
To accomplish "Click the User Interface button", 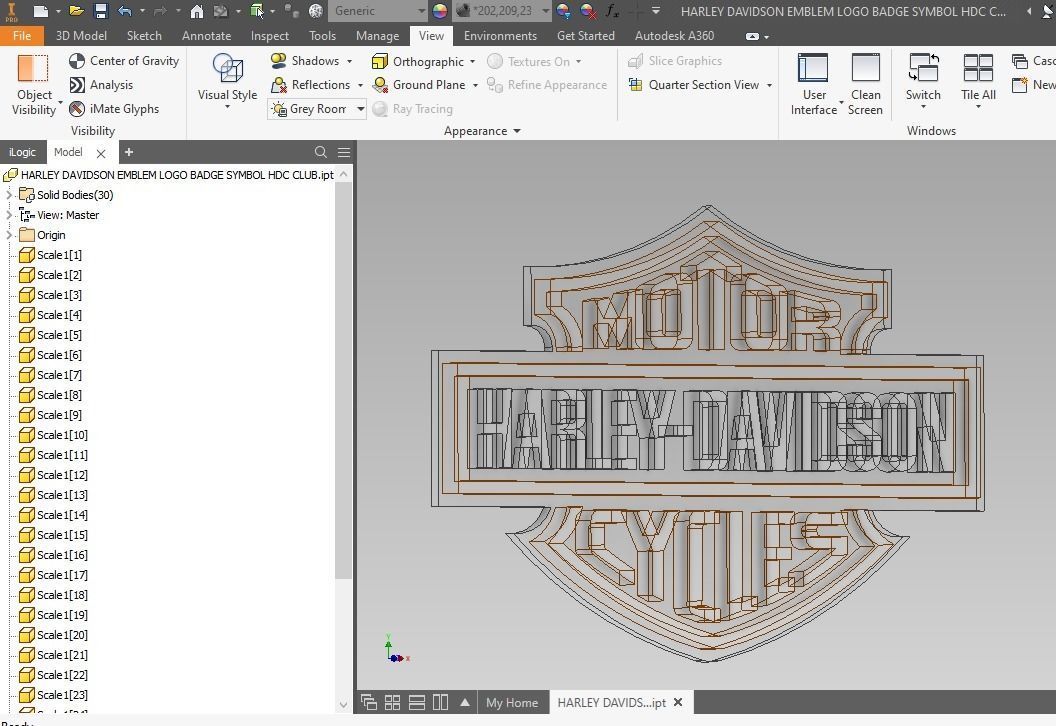I will (814, 84).
